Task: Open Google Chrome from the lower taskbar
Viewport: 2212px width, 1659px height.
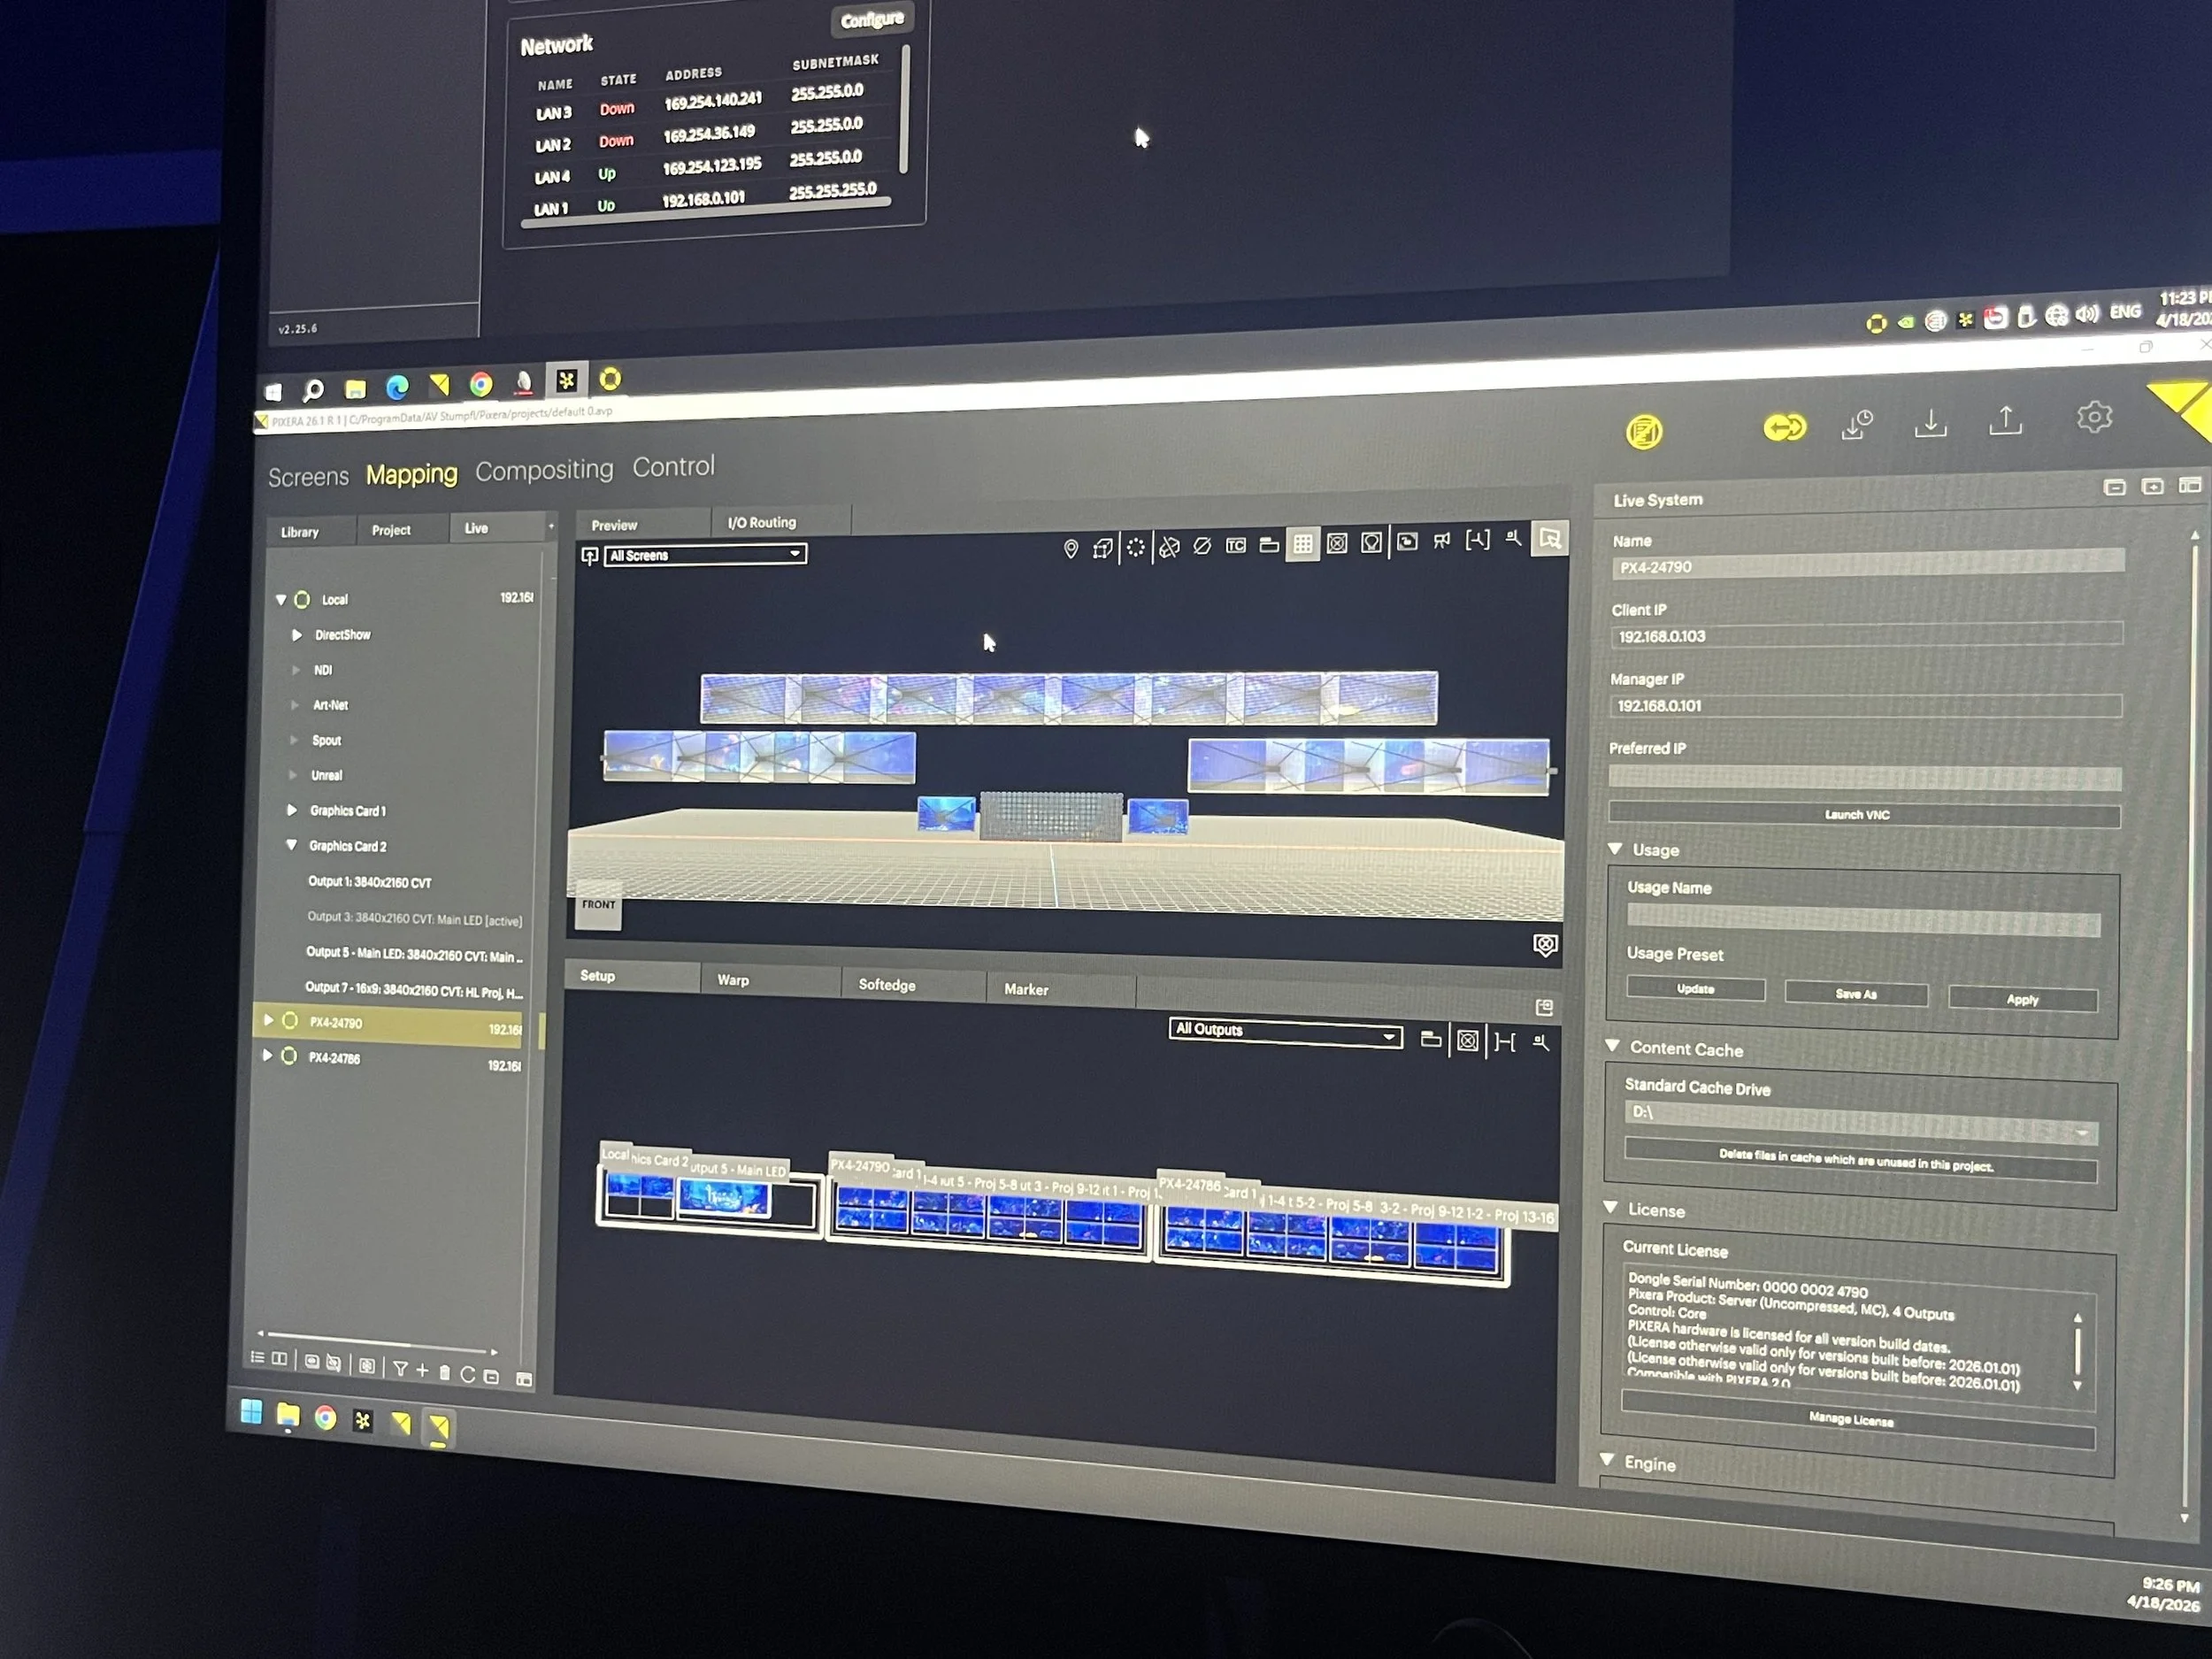Action: [x=325, y=1417]
